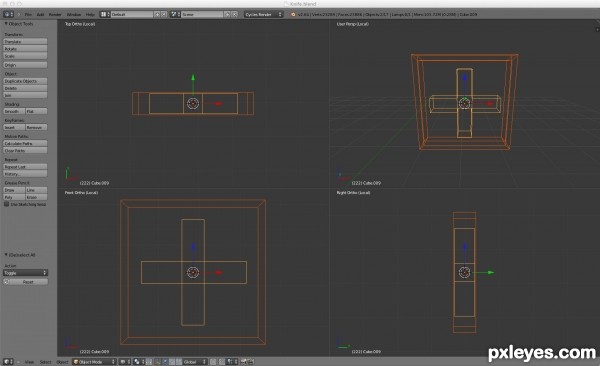Click the Reset button in operator panel

click(x=25, y=282)
